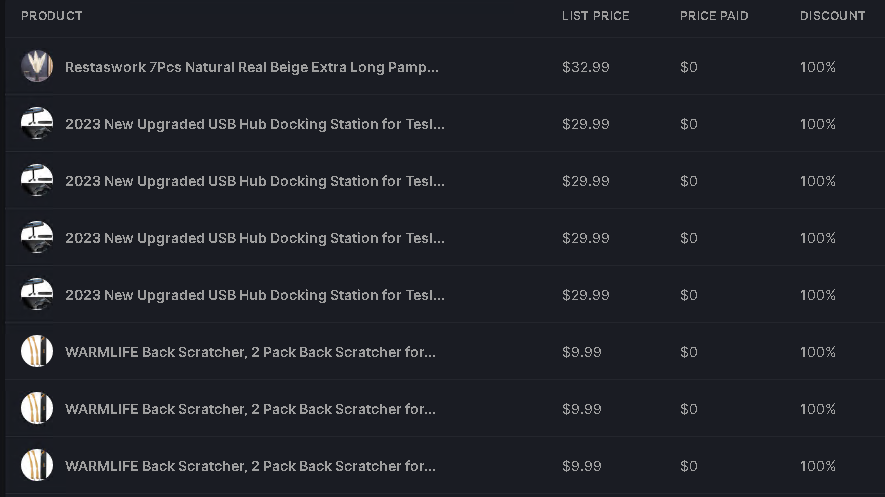Click the second WARMLIFE Back Scratcher thumbnail
Viewport: 885px width, 497px height.
[37, 408]
